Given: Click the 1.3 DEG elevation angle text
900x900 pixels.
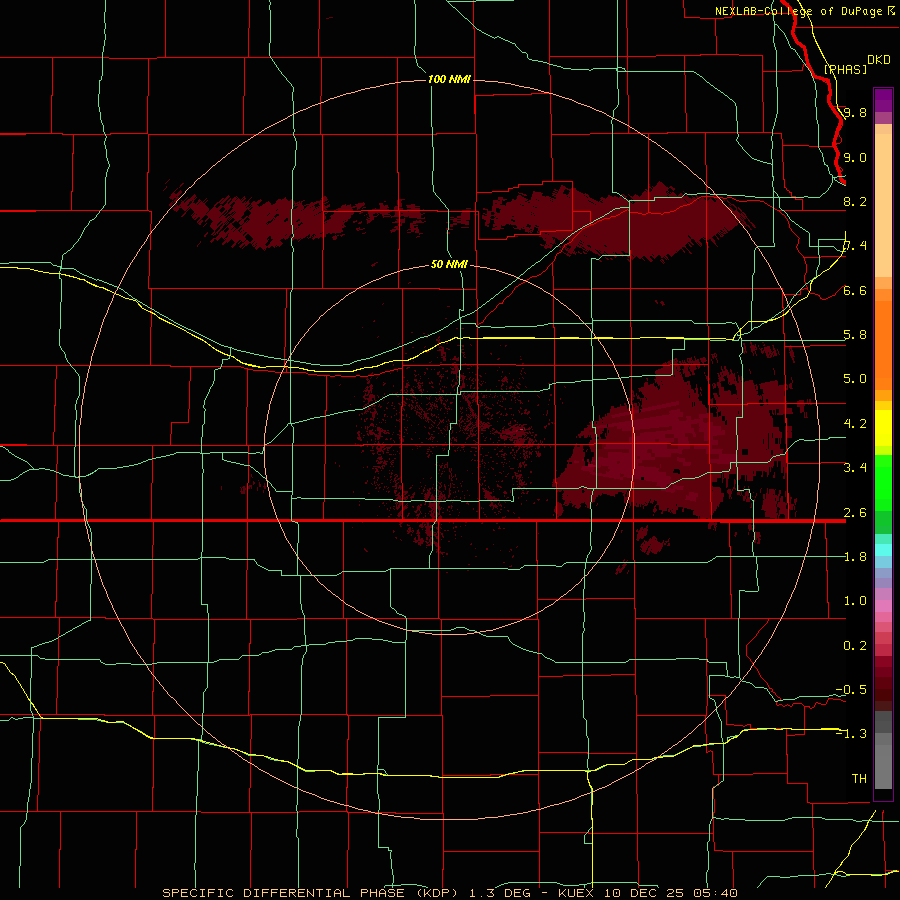Looking at the screenshot, I should (x=501, y=893).
